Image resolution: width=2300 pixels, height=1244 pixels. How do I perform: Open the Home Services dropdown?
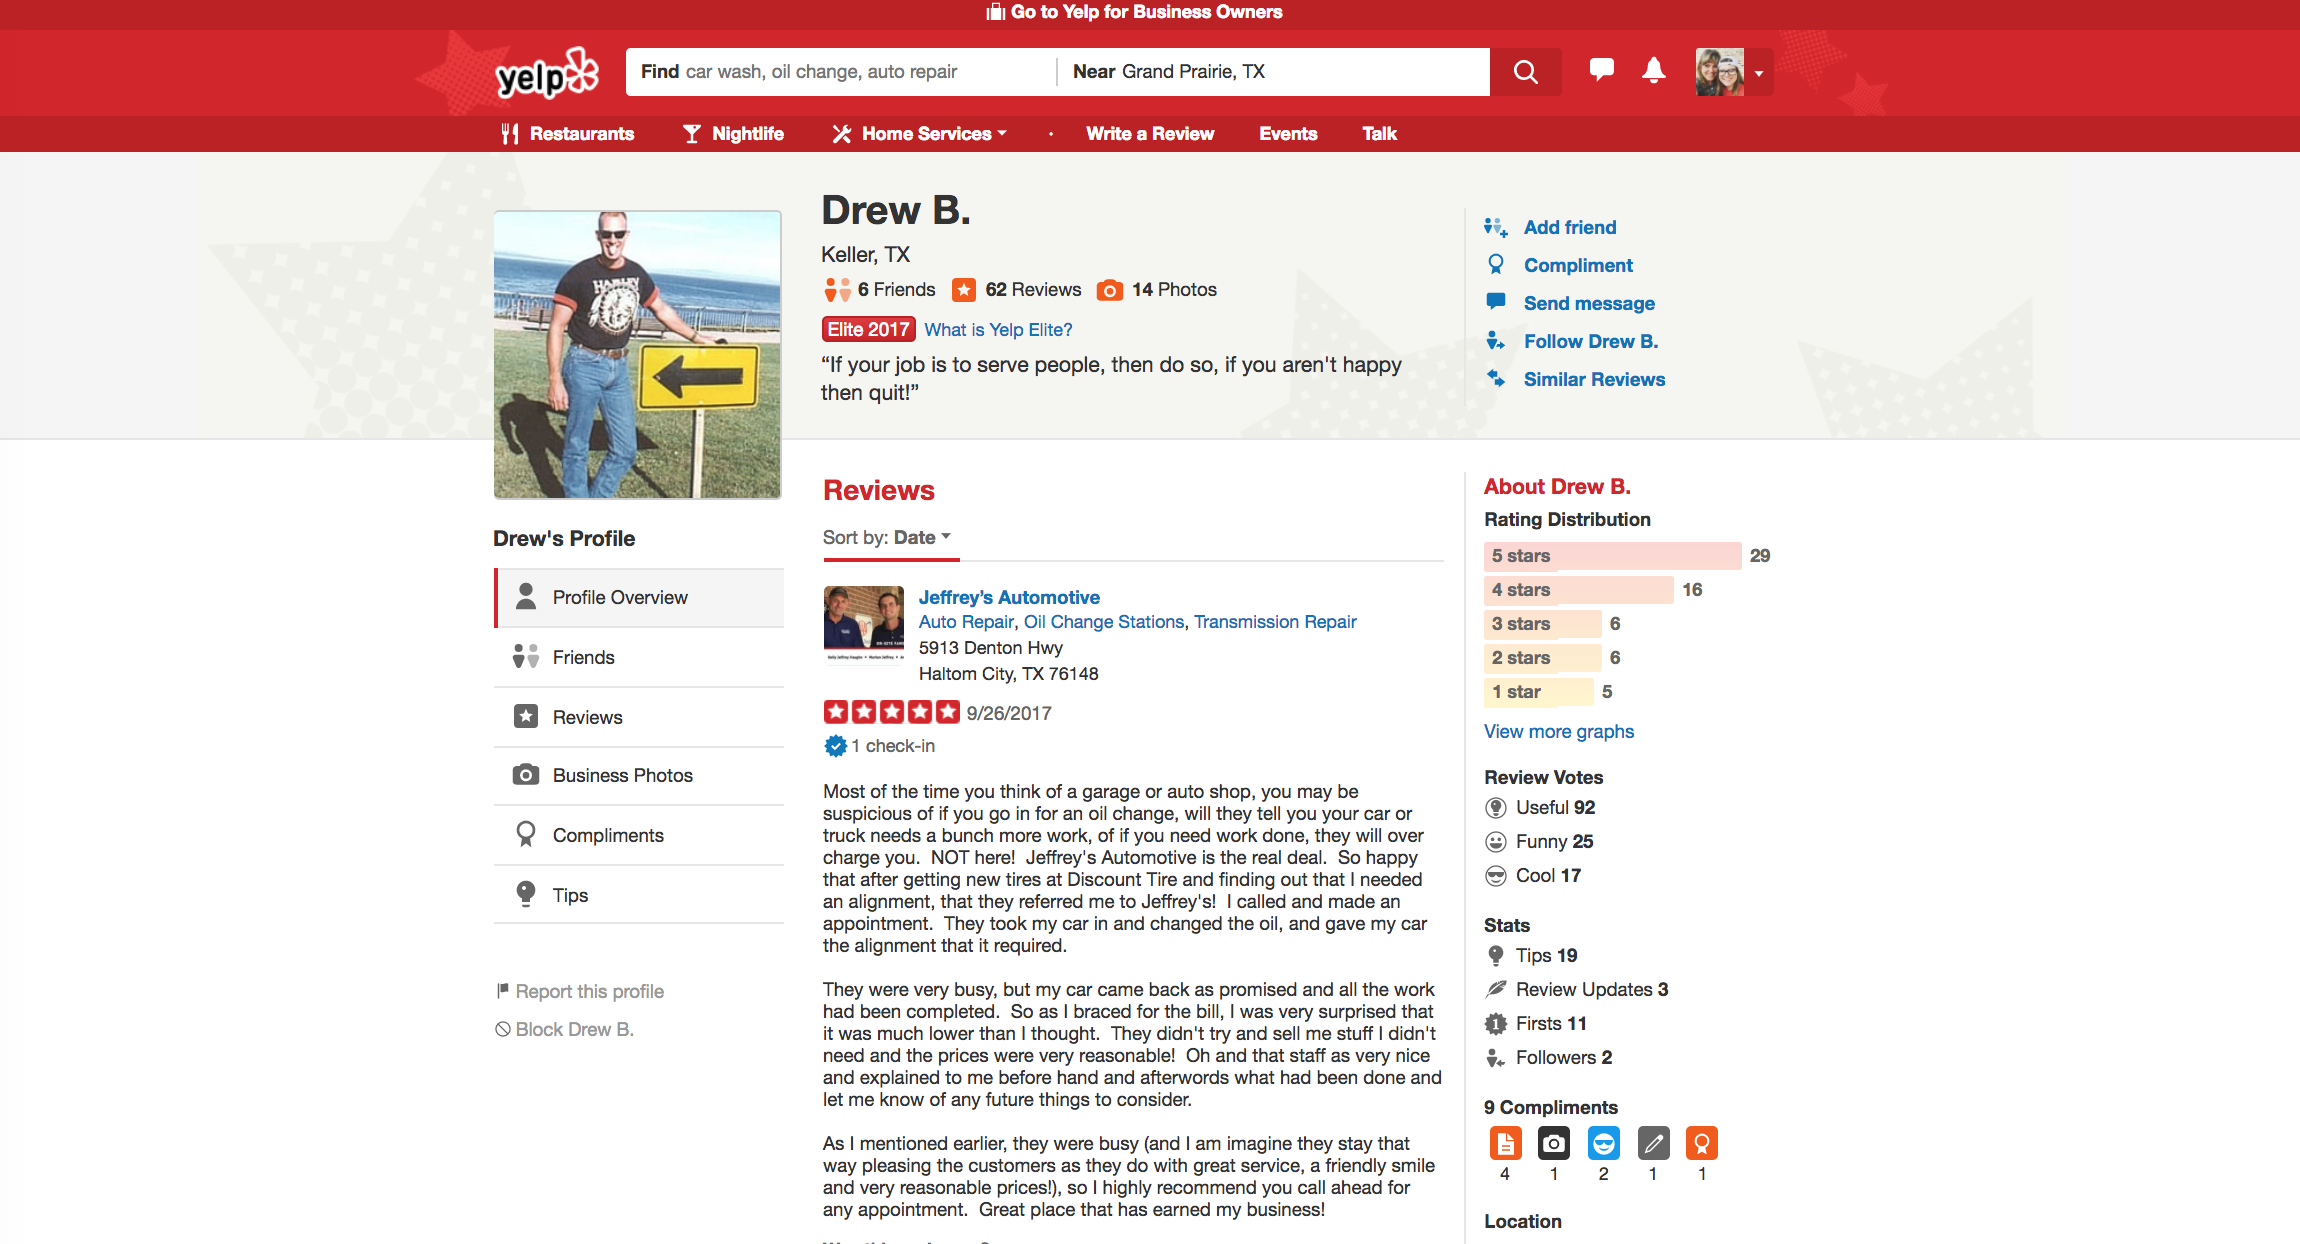coord(920,134)
